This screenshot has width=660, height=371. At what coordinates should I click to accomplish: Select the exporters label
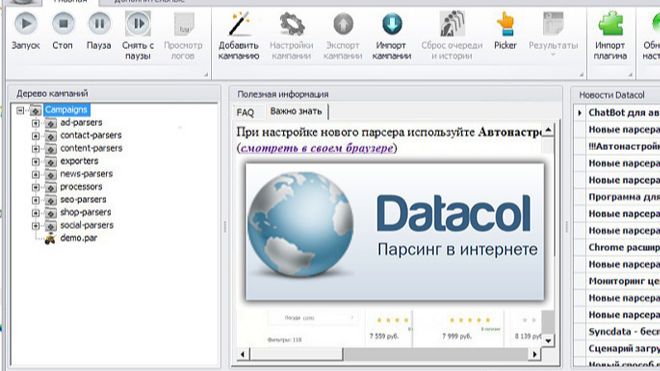coord(79,161)
